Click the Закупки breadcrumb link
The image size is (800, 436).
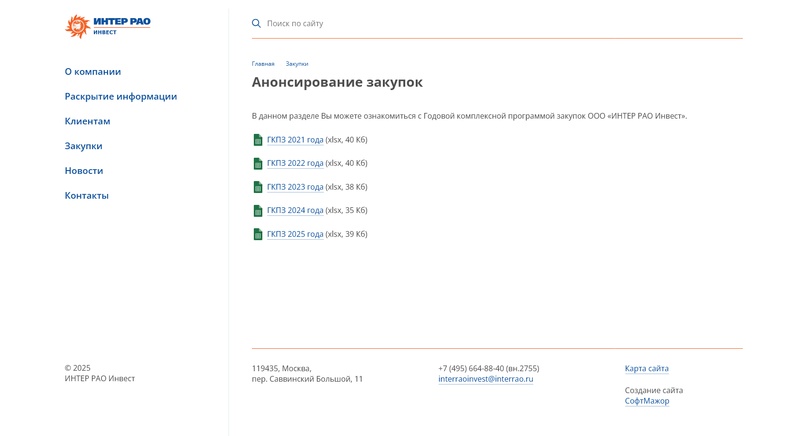click(297, 64)
